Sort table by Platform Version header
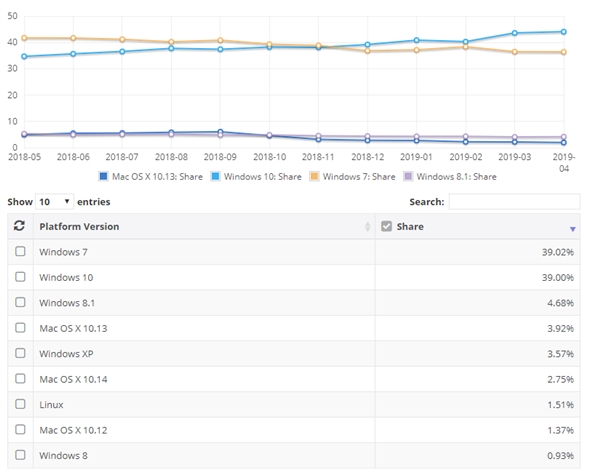The width and height of the screenshot is (600, 469). click(79, 226)
